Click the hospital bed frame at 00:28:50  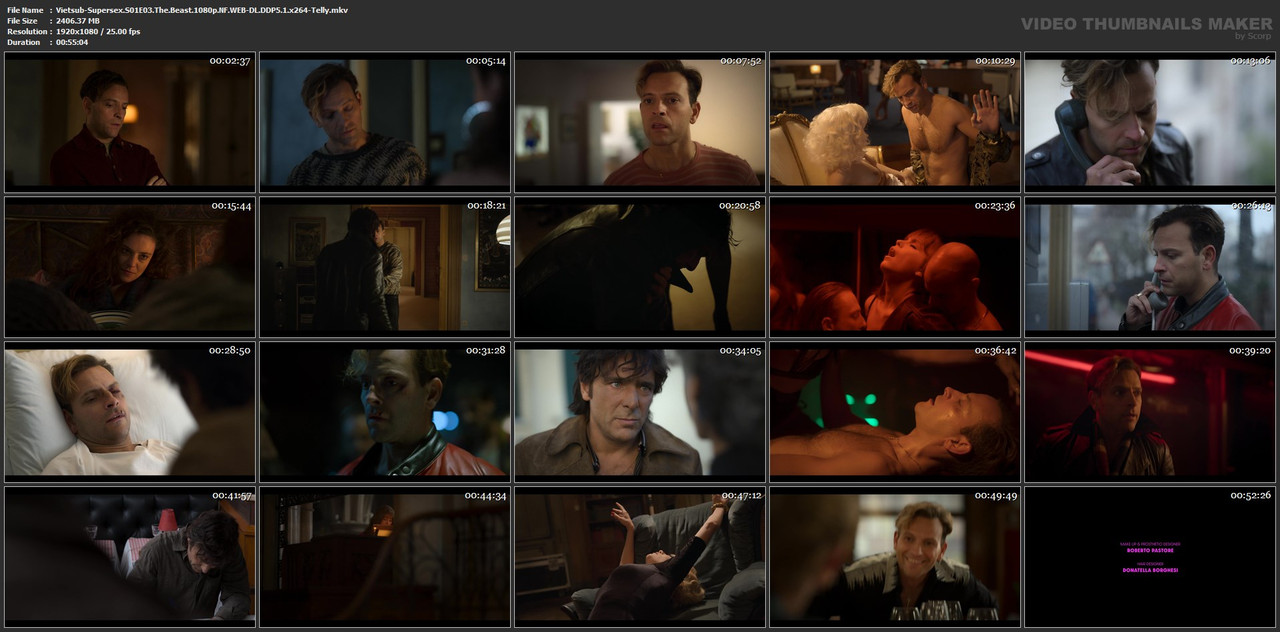click(130, 411)
